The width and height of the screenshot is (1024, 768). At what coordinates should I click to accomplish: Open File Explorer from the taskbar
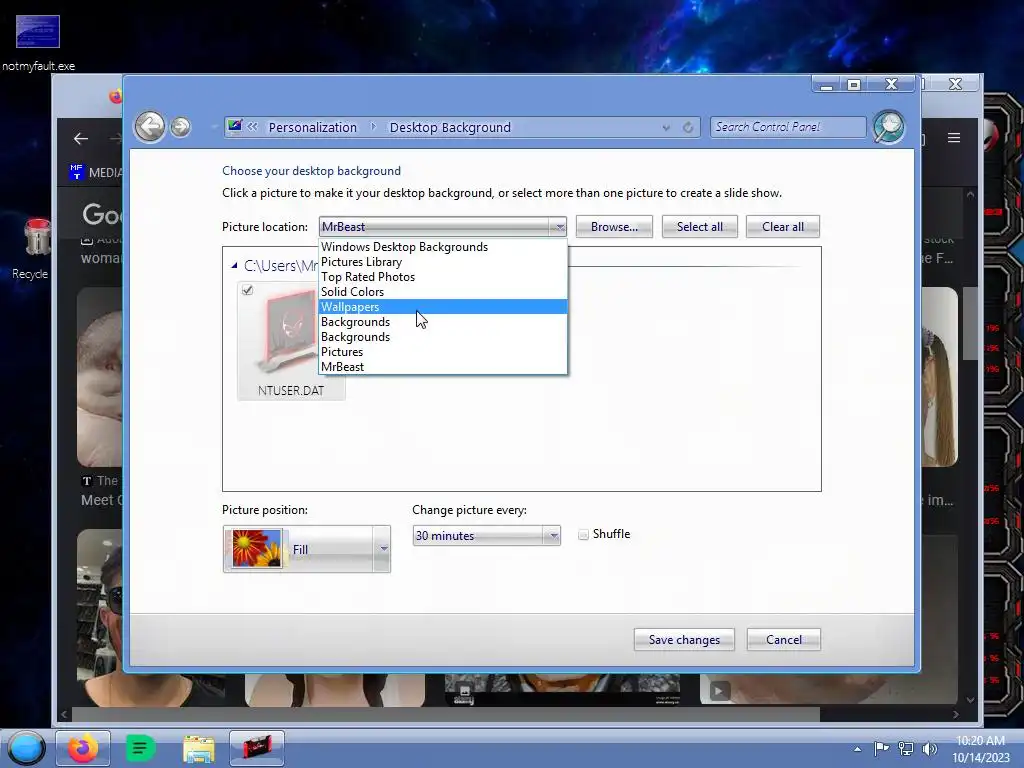tap(199, 749)
